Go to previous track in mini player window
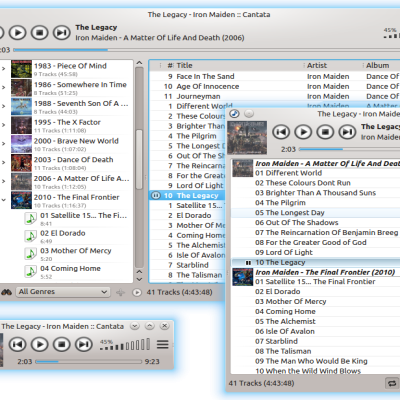The image size is (400, 400). tap(17, 344)
